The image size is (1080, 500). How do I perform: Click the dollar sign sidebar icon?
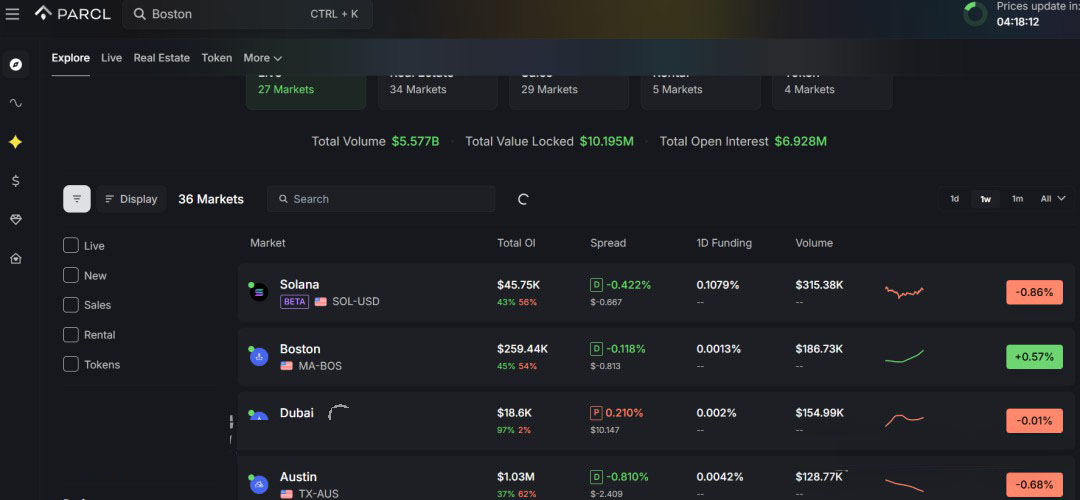click(x=15, y=181)
